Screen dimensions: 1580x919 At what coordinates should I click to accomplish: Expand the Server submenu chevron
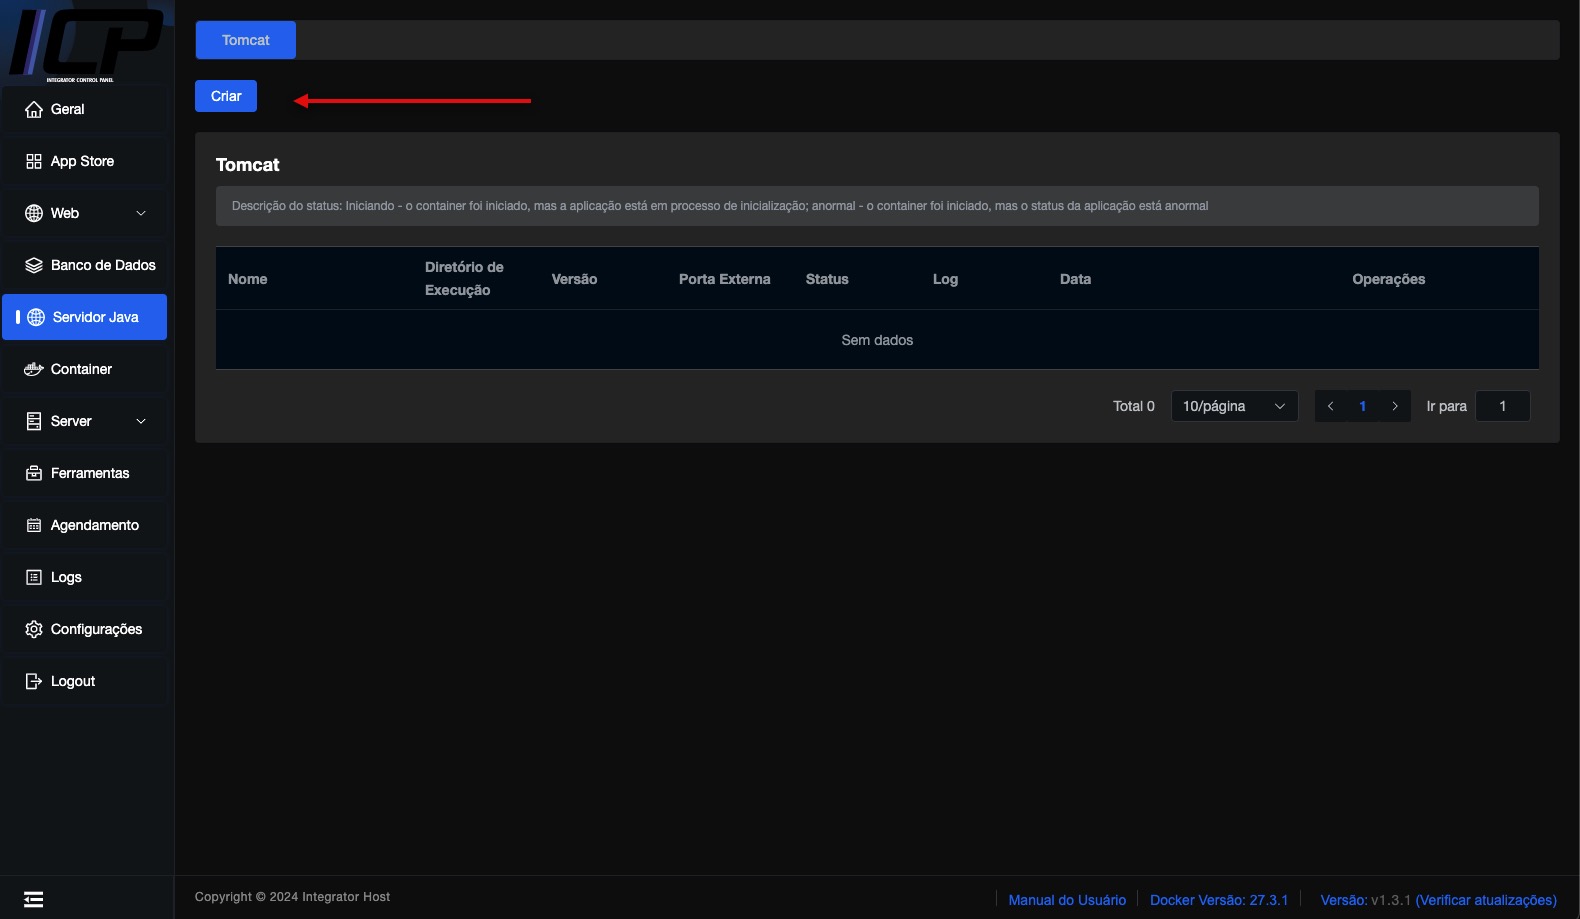tap(141, 422)
